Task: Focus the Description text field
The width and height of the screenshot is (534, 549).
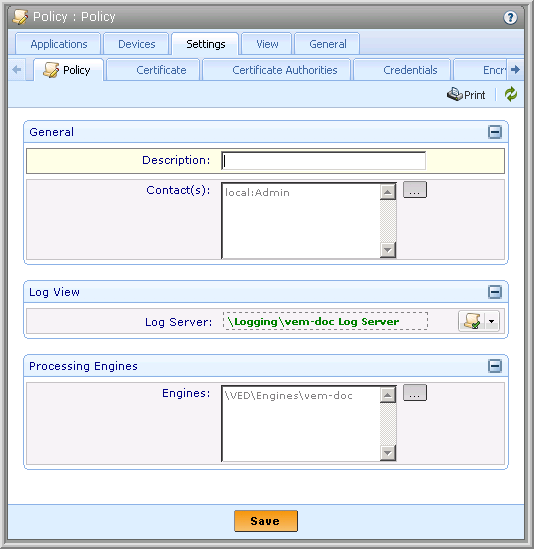Action: pyautogui.click(x=324, y=161)
